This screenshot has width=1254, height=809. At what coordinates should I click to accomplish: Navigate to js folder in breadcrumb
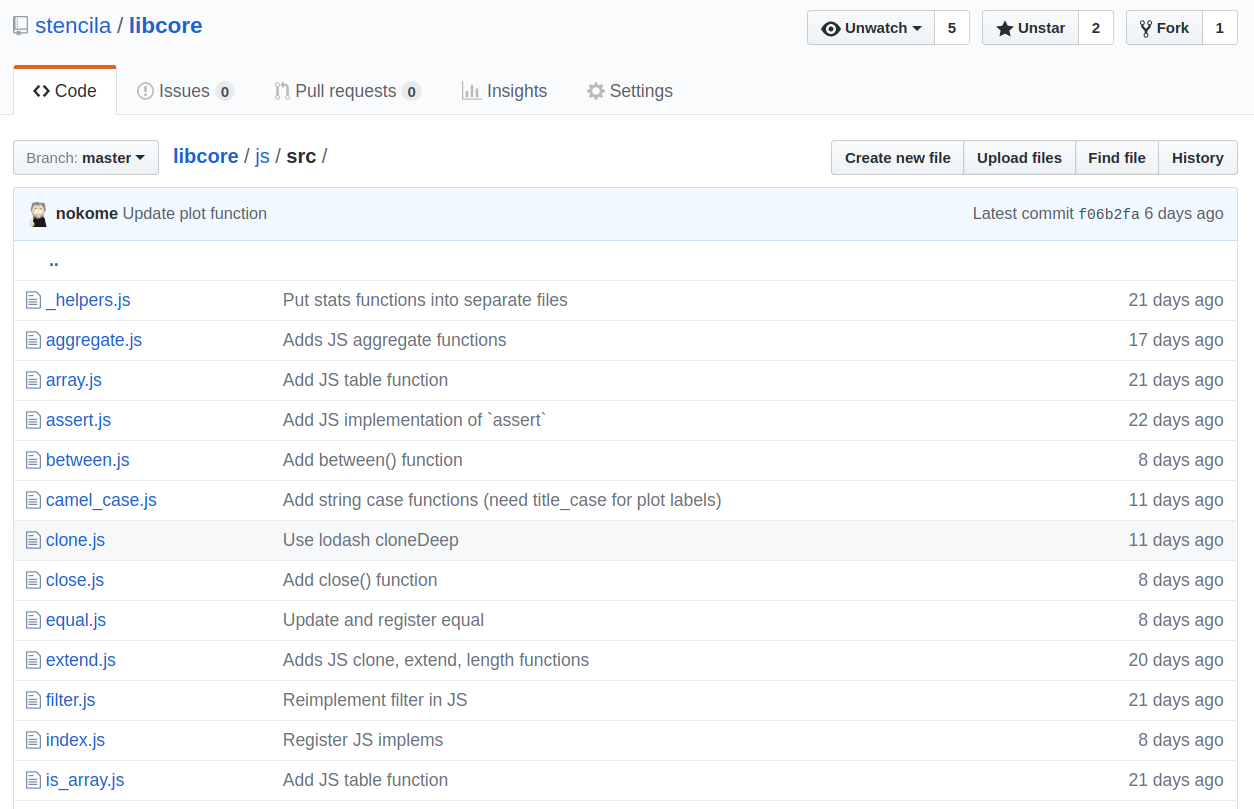point(262,157)
